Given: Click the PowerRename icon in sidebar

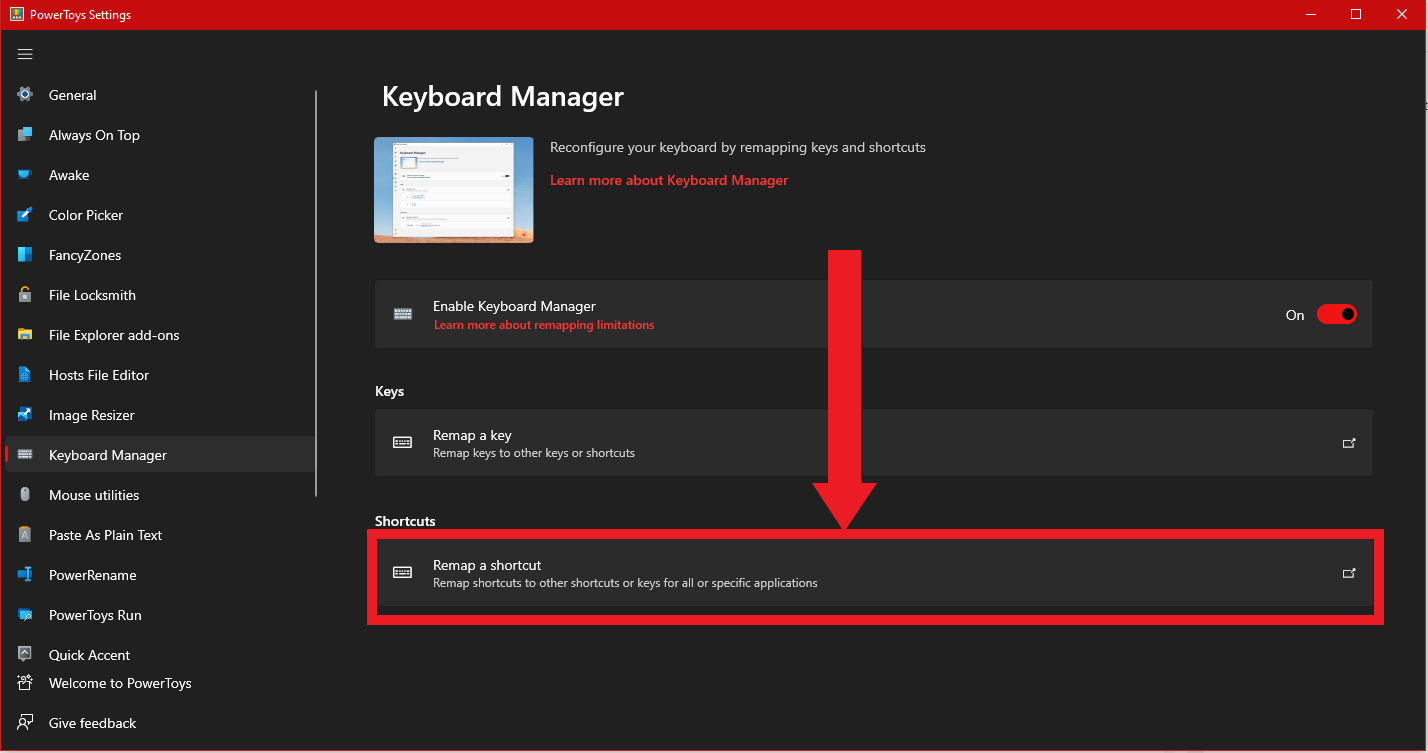Looking at the screenshot, I should point(25,575).
